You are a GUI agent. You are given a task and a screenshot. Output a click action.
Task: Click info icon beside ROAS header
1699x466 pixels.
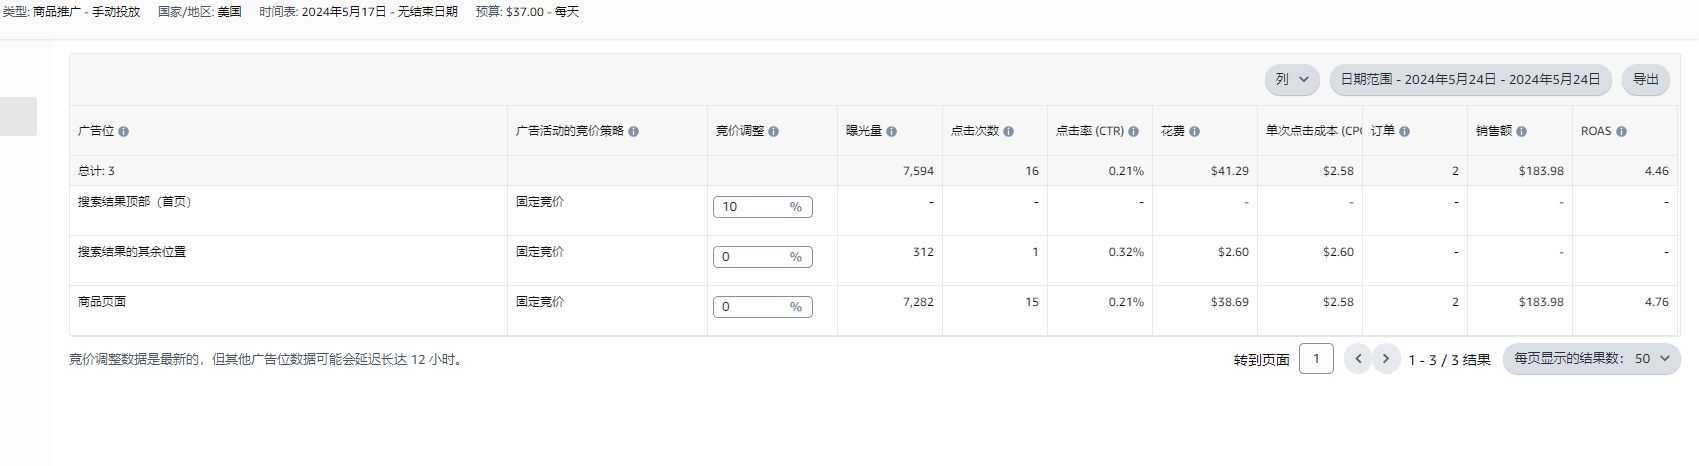click(1621, 132)
